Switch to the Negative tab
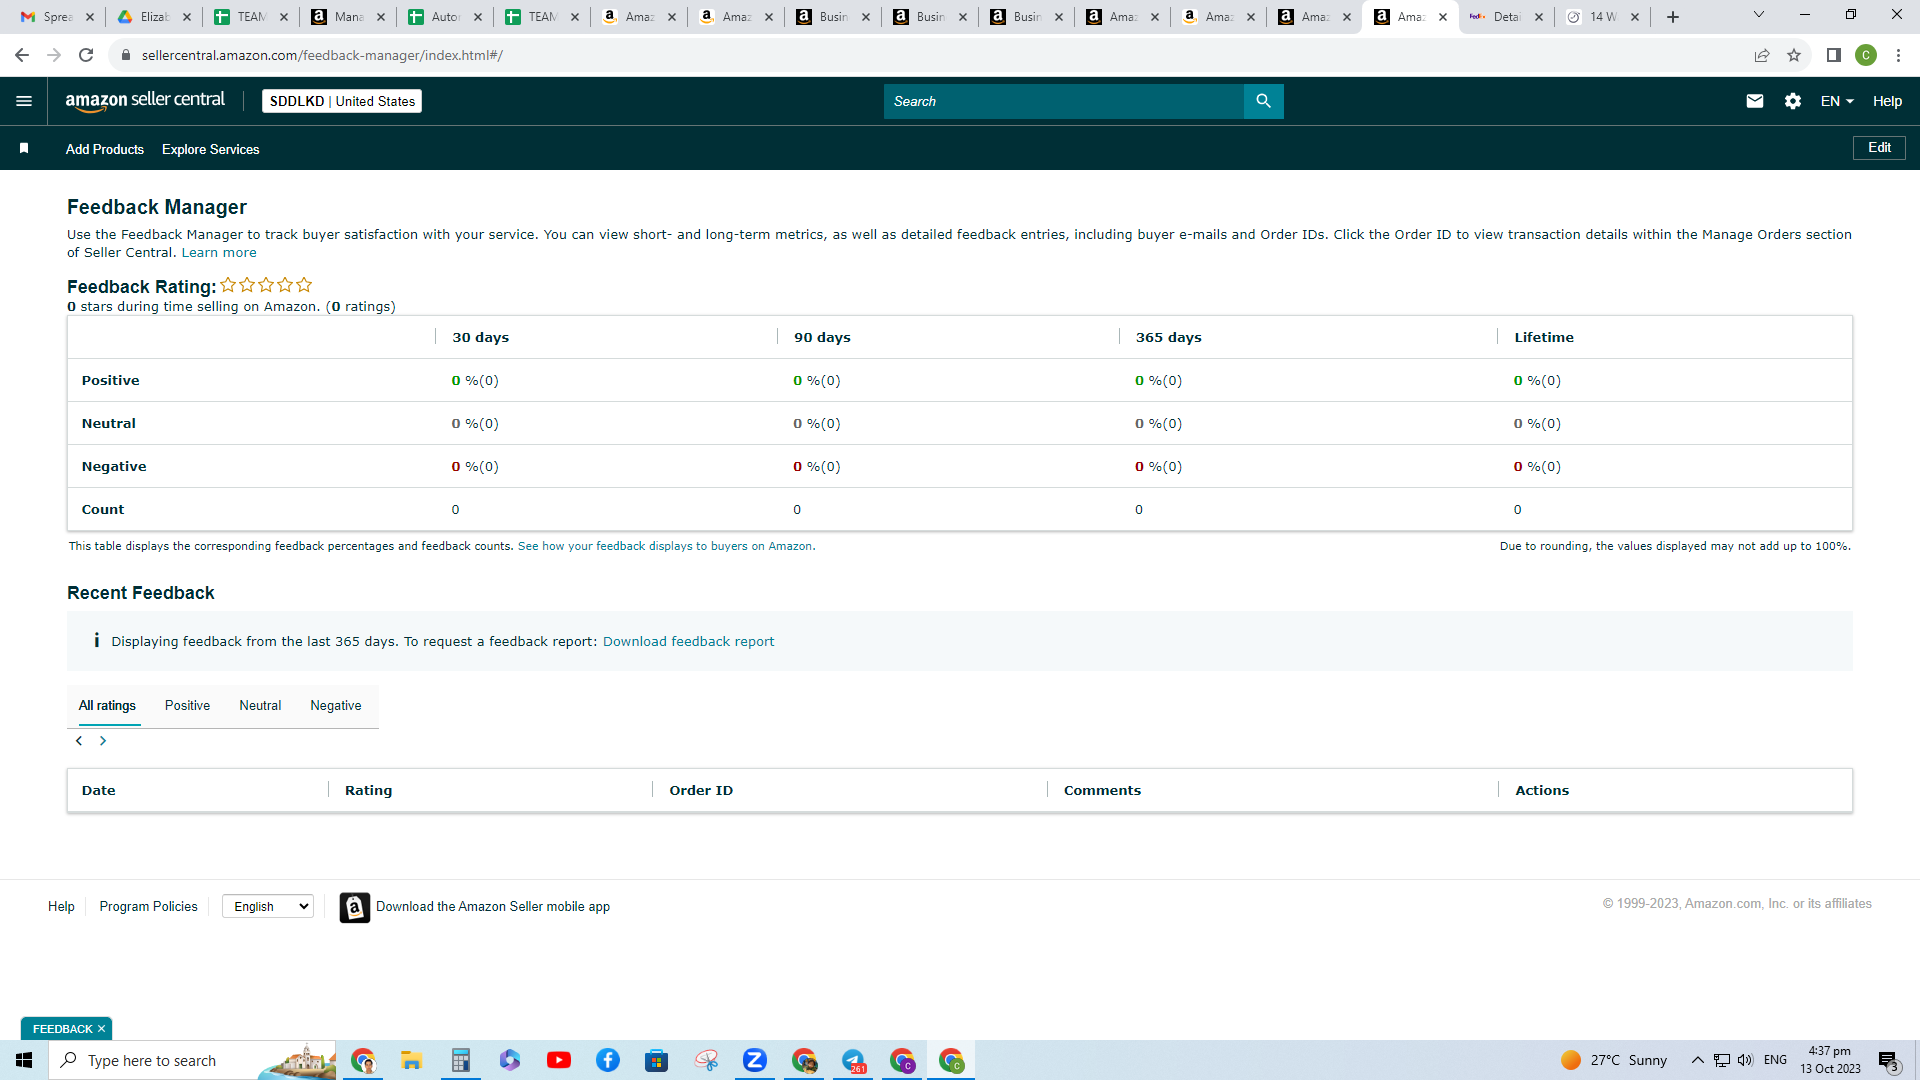The image size is (1920, 1080). [336, 706]
